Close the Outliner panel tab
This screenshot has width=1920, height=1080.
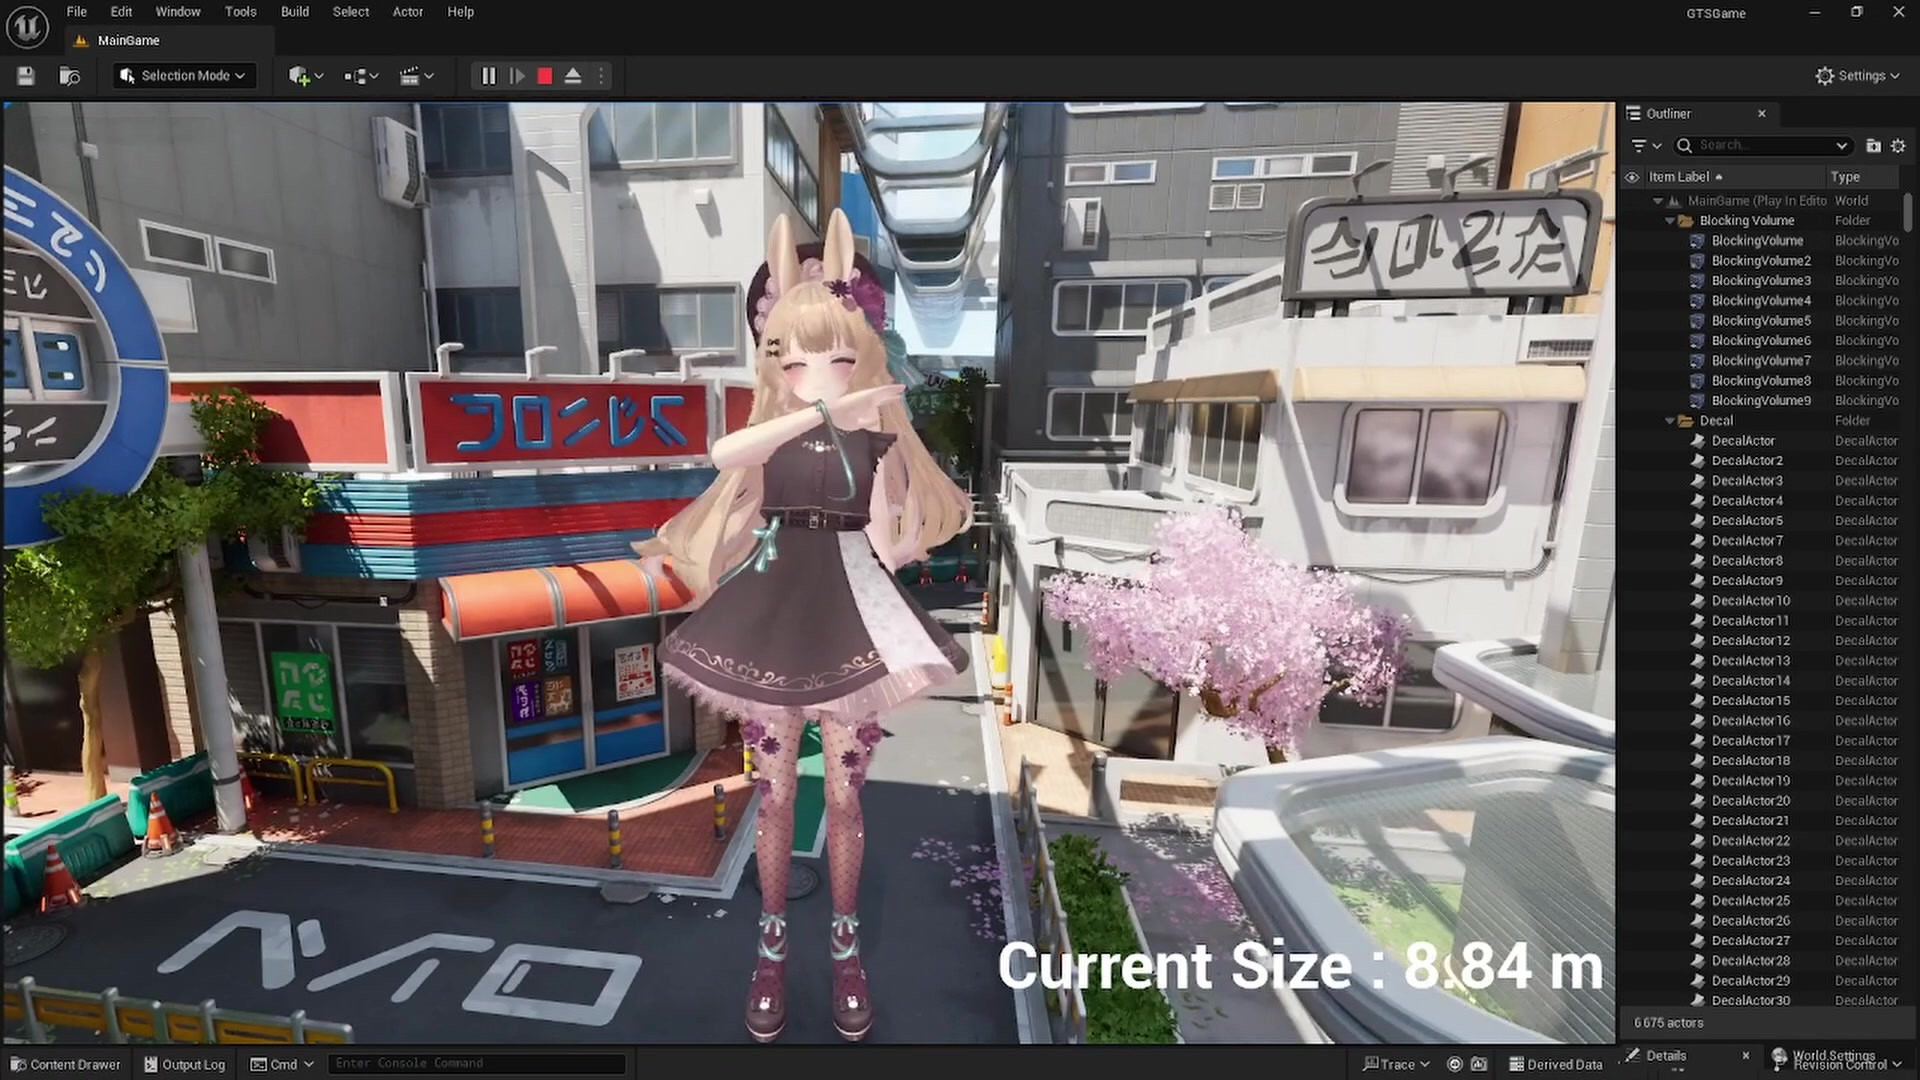[1762, 114]
